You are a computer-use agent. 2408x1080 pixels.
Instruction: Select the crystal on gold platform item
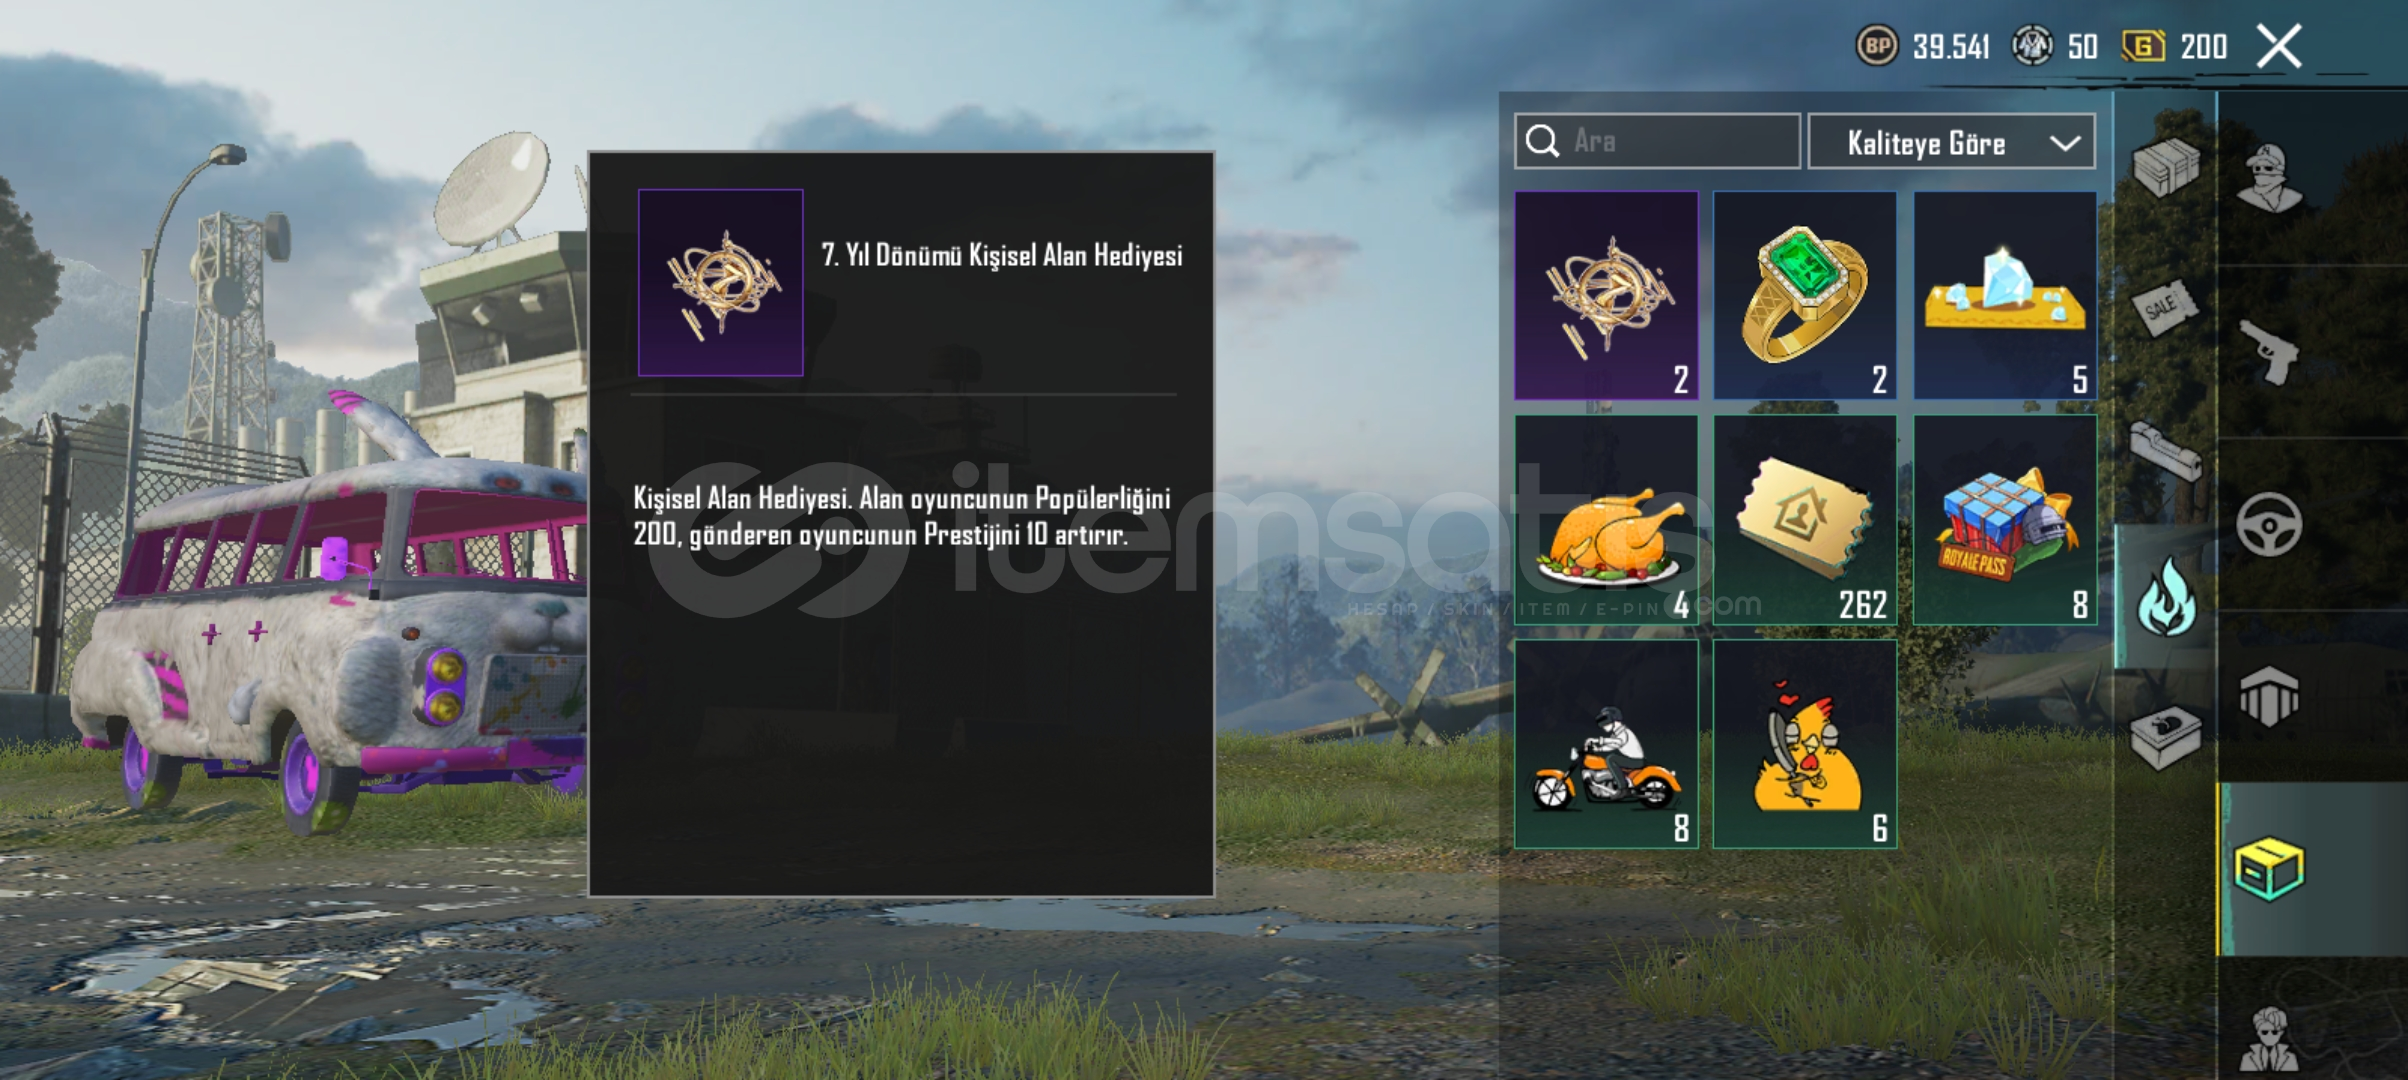pos(2005,296)
